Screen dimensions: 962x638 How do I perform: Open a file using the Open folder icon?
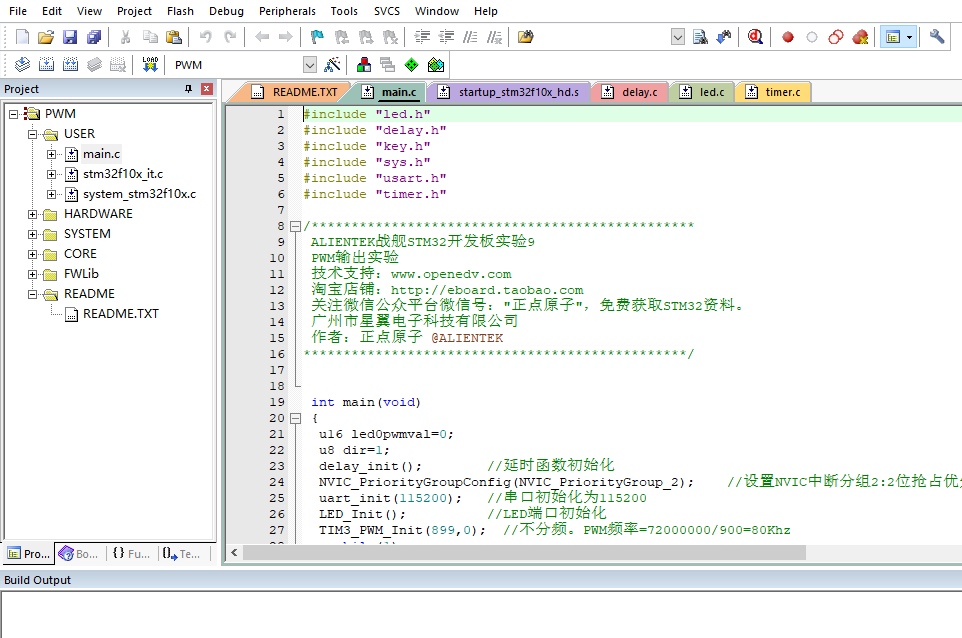[x=45, y=37]
